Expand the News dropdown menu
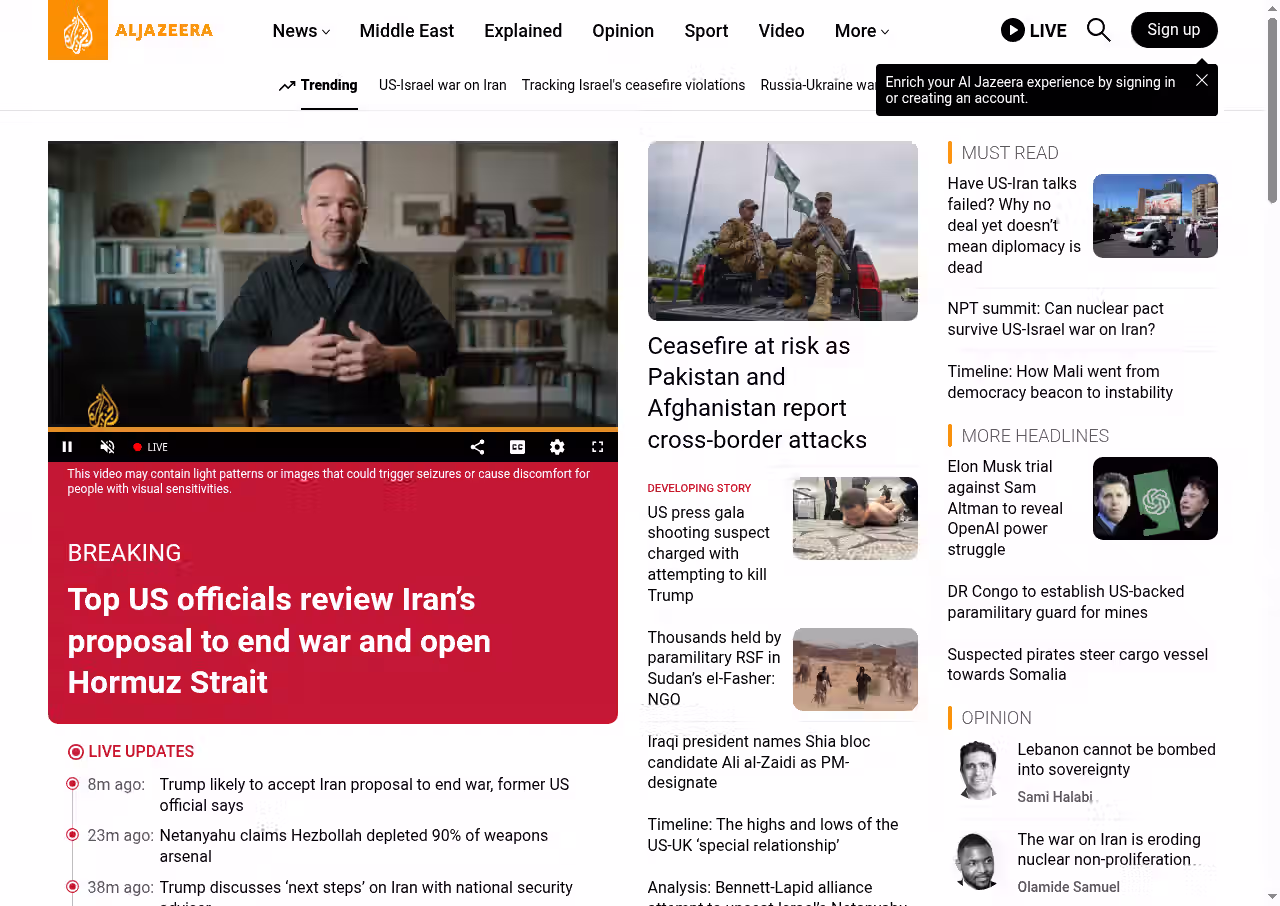 click(x=301, y=31)
